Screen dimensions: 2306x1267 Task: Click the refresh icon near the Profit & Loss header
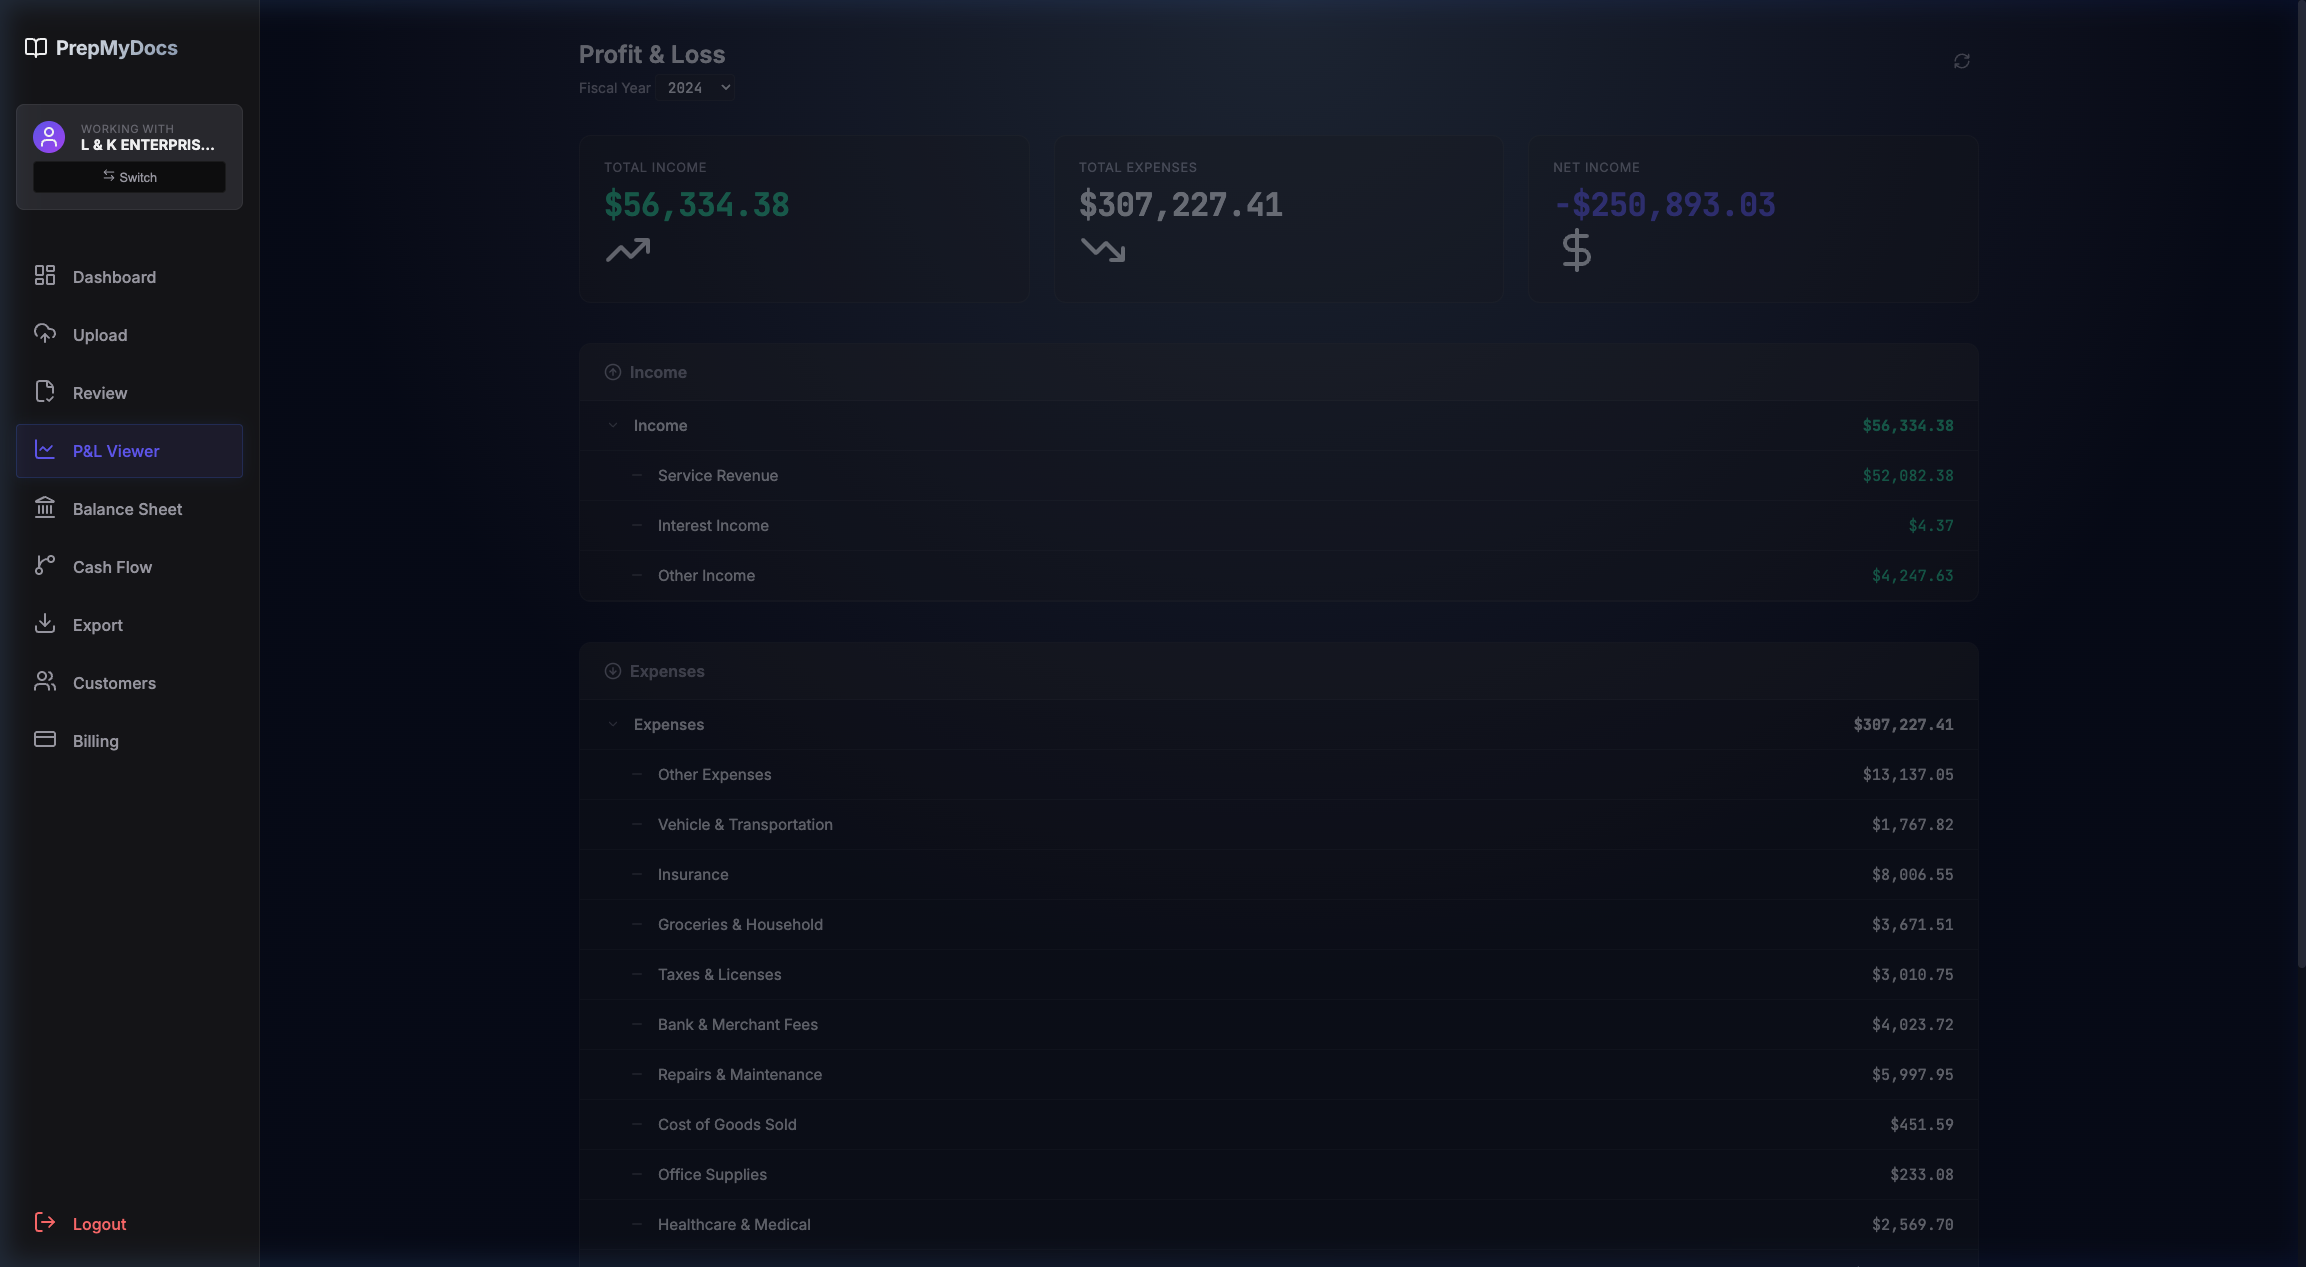point(1961,61)
